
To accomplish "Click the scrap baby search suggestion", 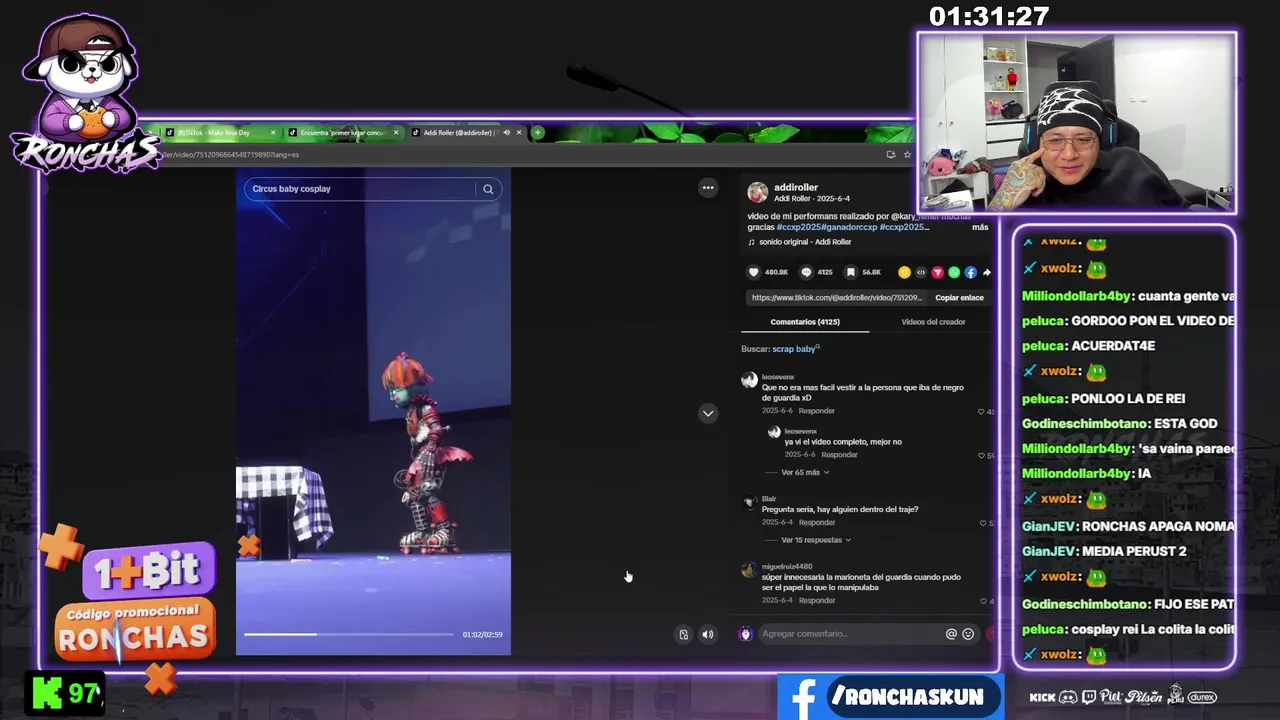I will (794, 349).
